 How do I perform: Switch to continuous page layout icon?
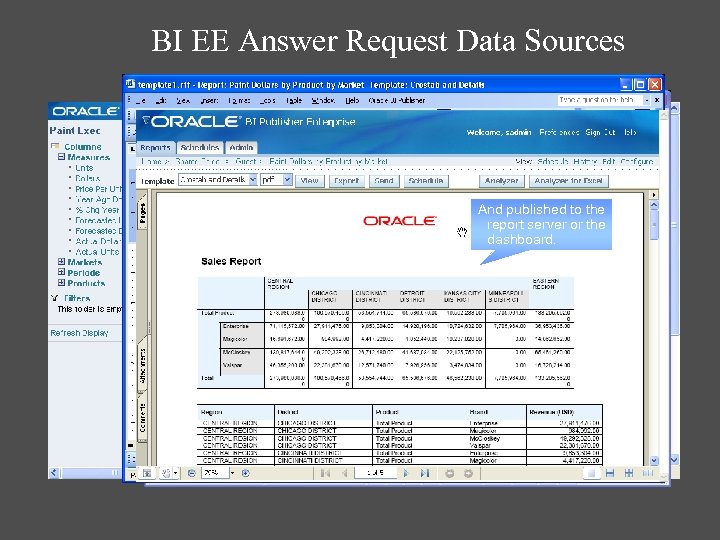pyautogui.click(x=610, y=473)
